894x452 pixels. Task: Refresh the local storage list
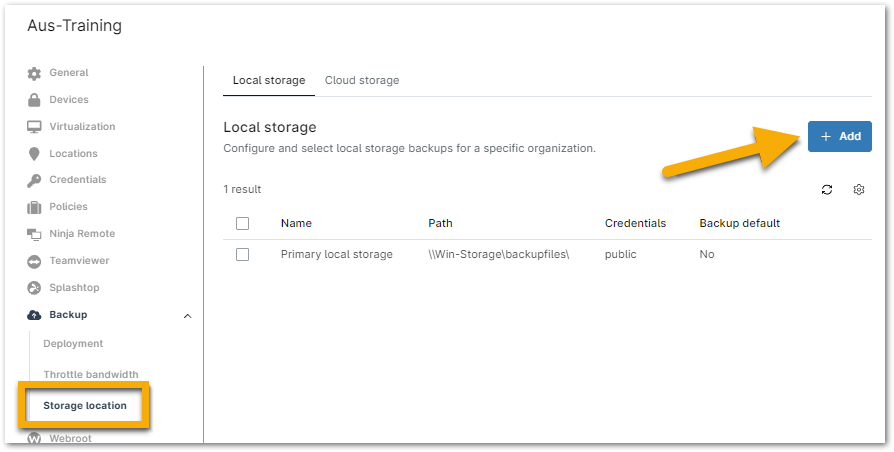point(827,190)
